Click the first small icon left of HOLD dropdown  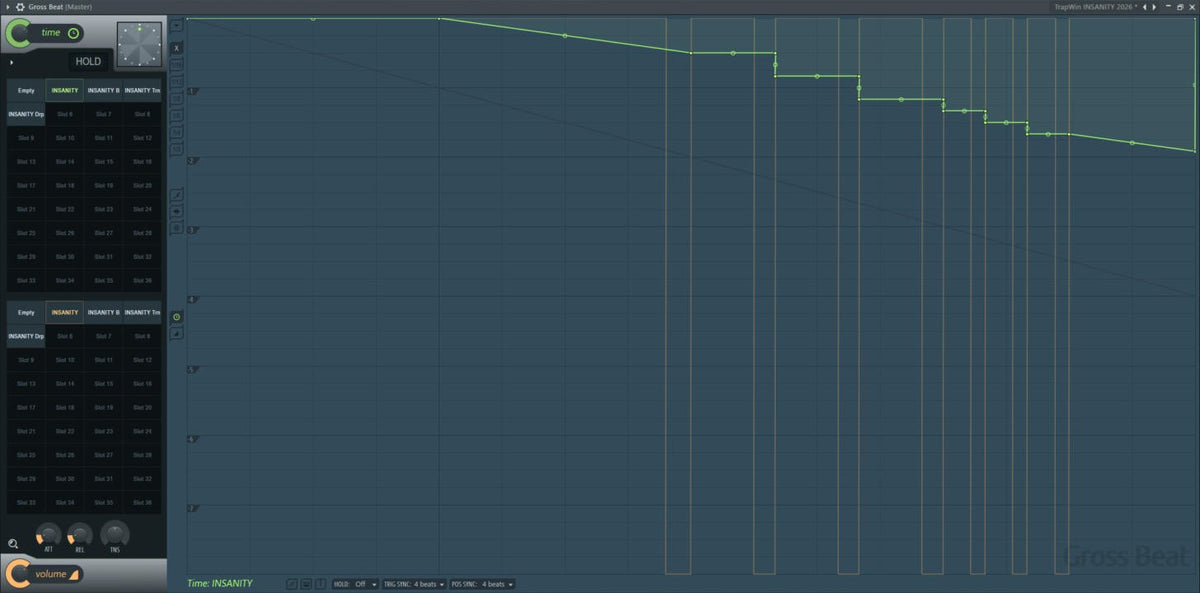(x=292, y=584)
